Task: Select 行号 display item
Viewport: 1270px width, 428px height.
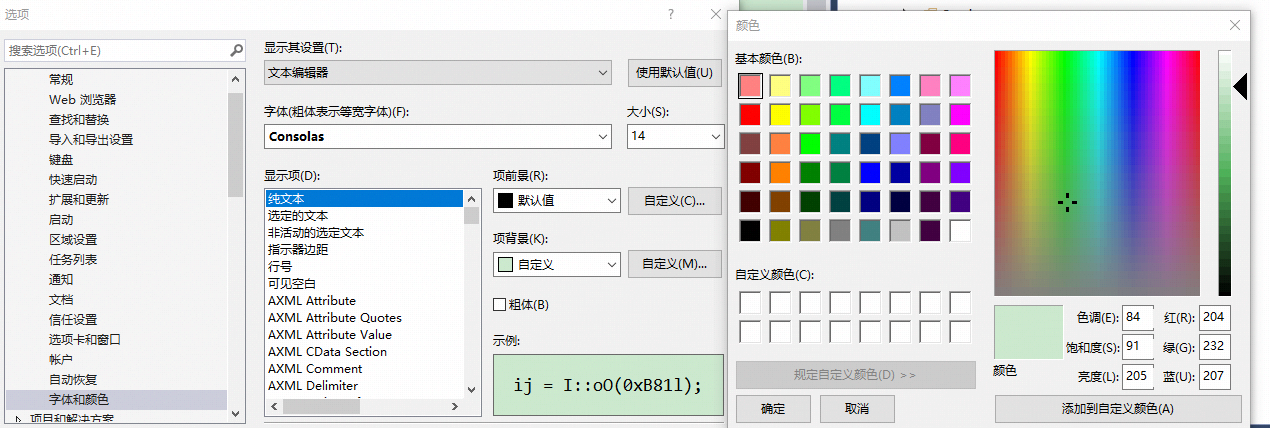Action: click(364, 266)
